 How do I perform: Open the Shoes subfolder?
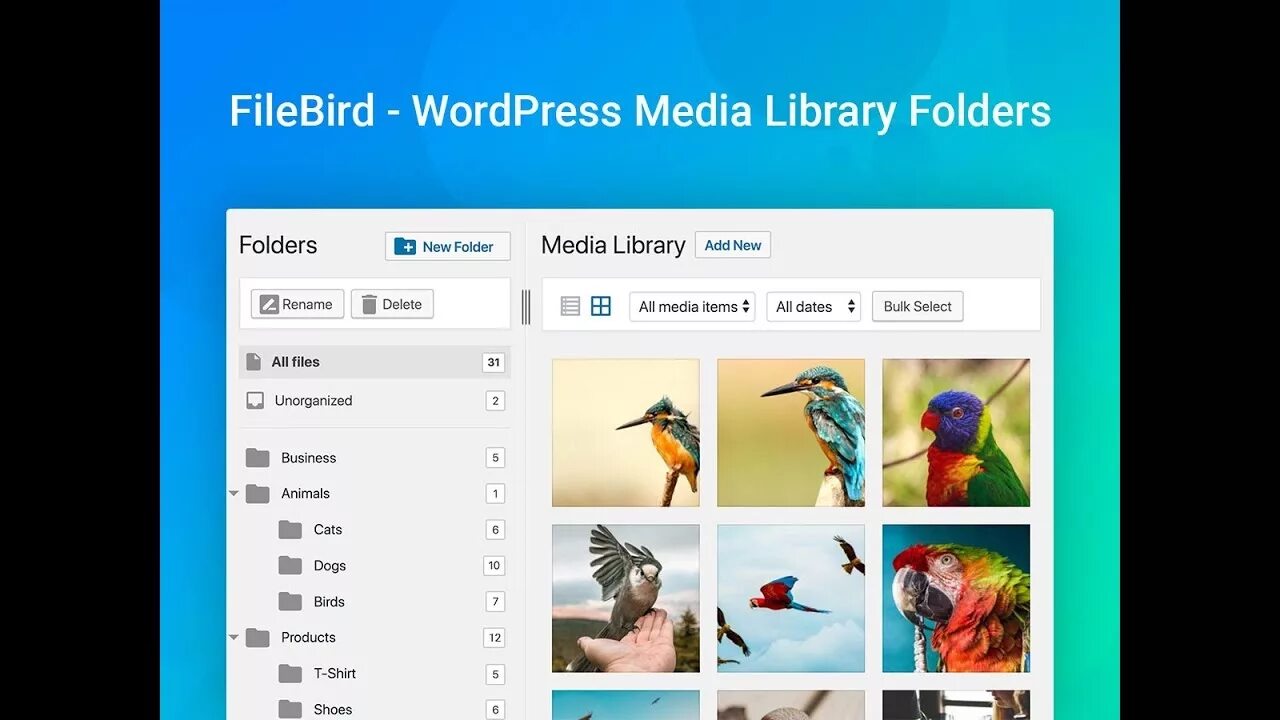pyautogui.click(x=390, y=709)
